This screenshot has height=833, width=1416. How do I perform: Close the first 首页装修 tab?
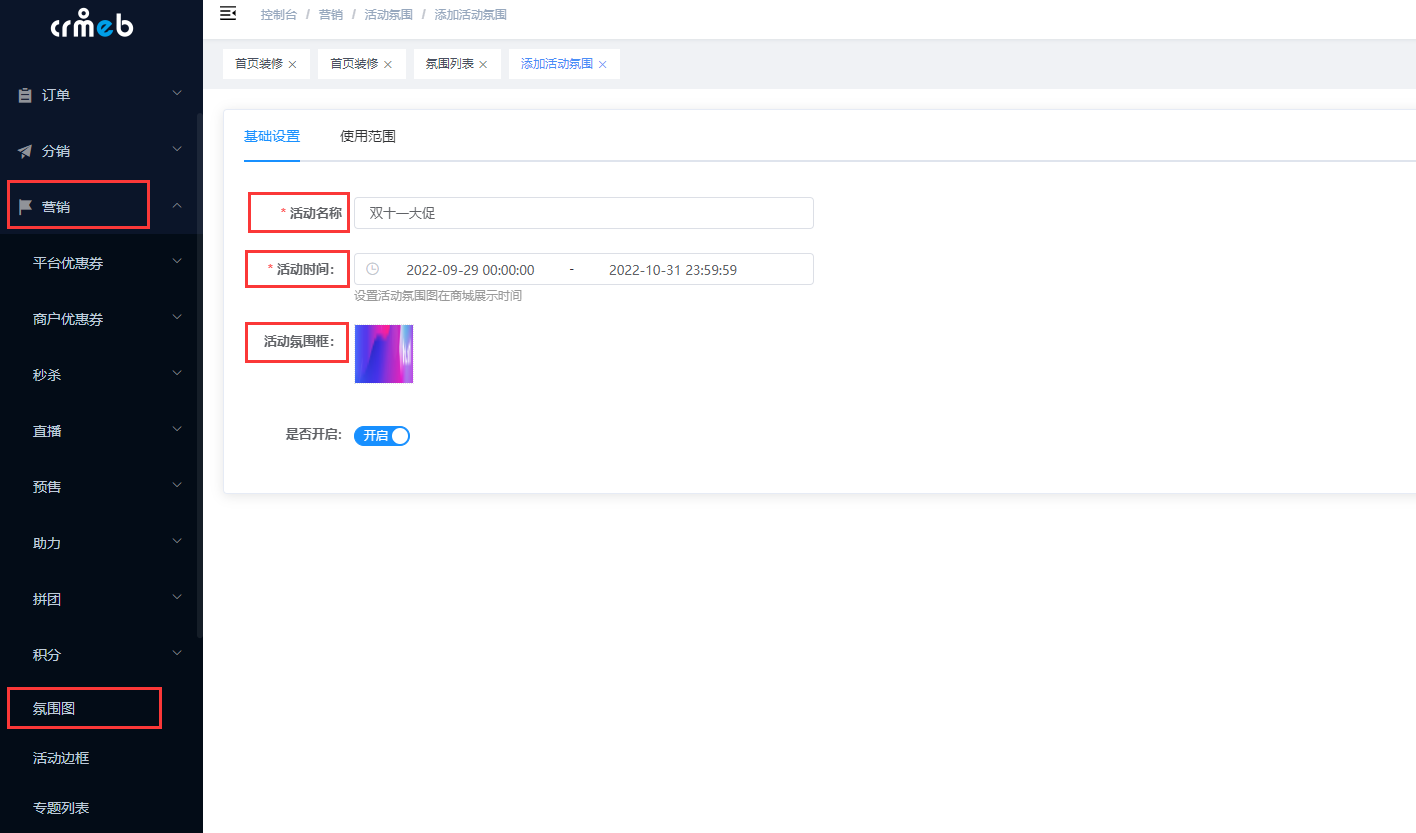click(292, 64)
